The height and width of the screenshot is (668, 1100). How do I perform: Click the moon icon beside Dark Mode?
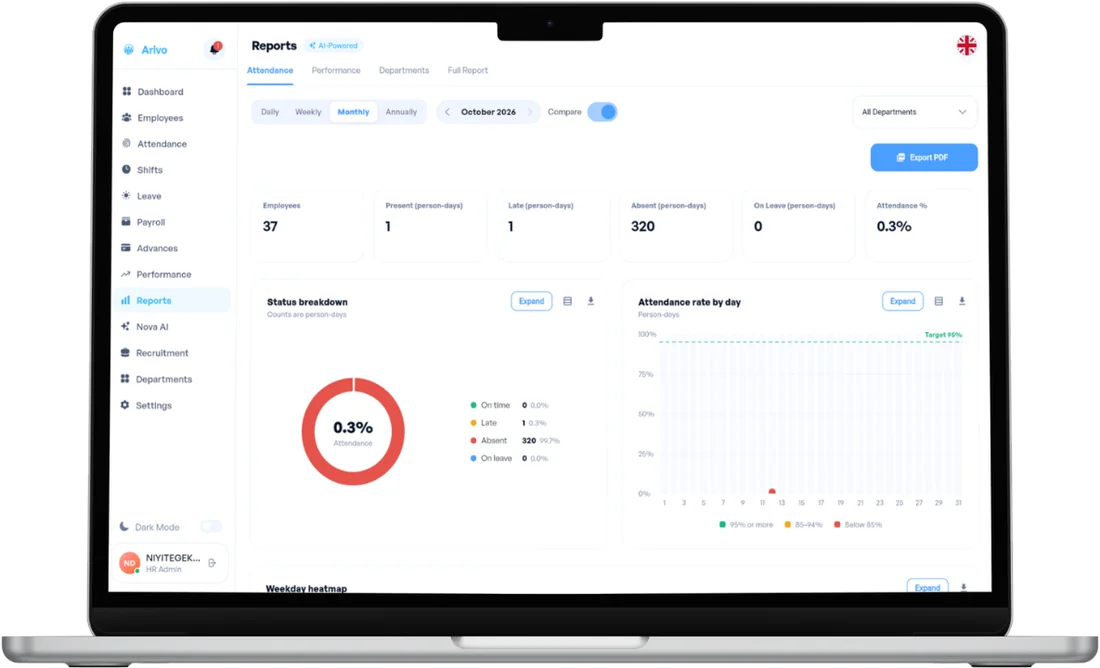(124, 526)
